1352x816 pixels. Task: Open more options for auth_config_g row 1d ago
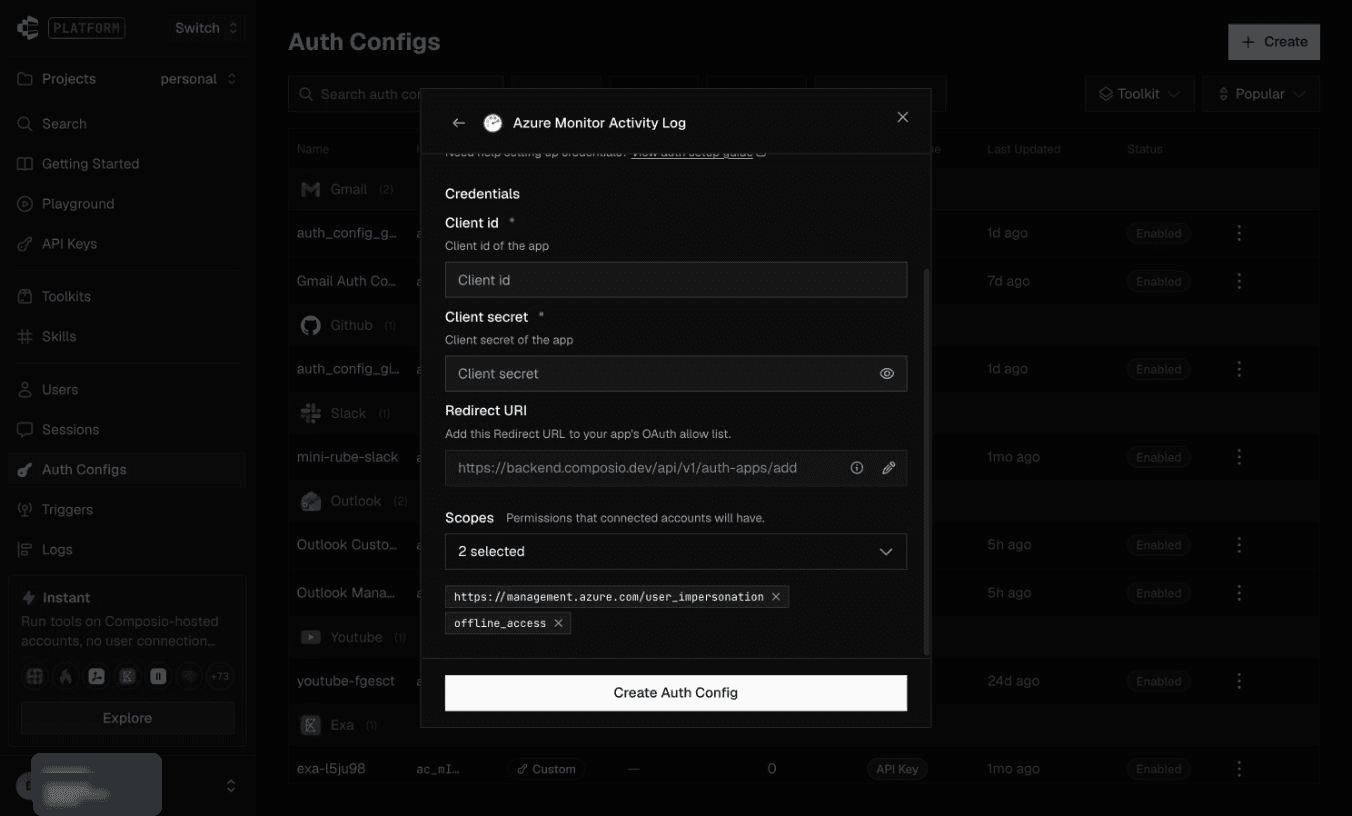pos(1239,233)
